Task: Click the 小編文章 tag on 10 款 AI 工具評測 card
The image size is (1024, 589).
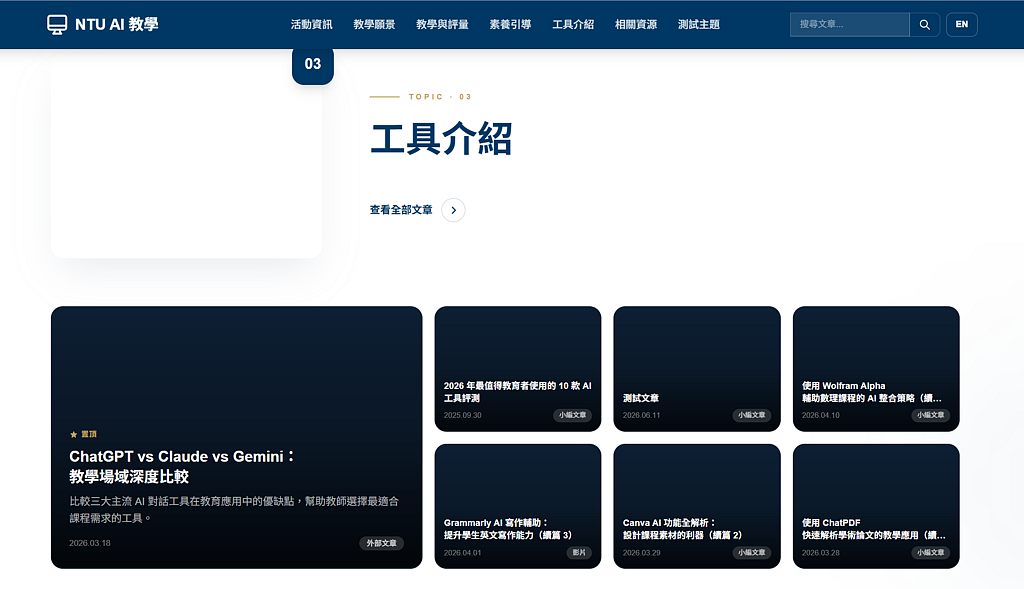Action: 573,415
